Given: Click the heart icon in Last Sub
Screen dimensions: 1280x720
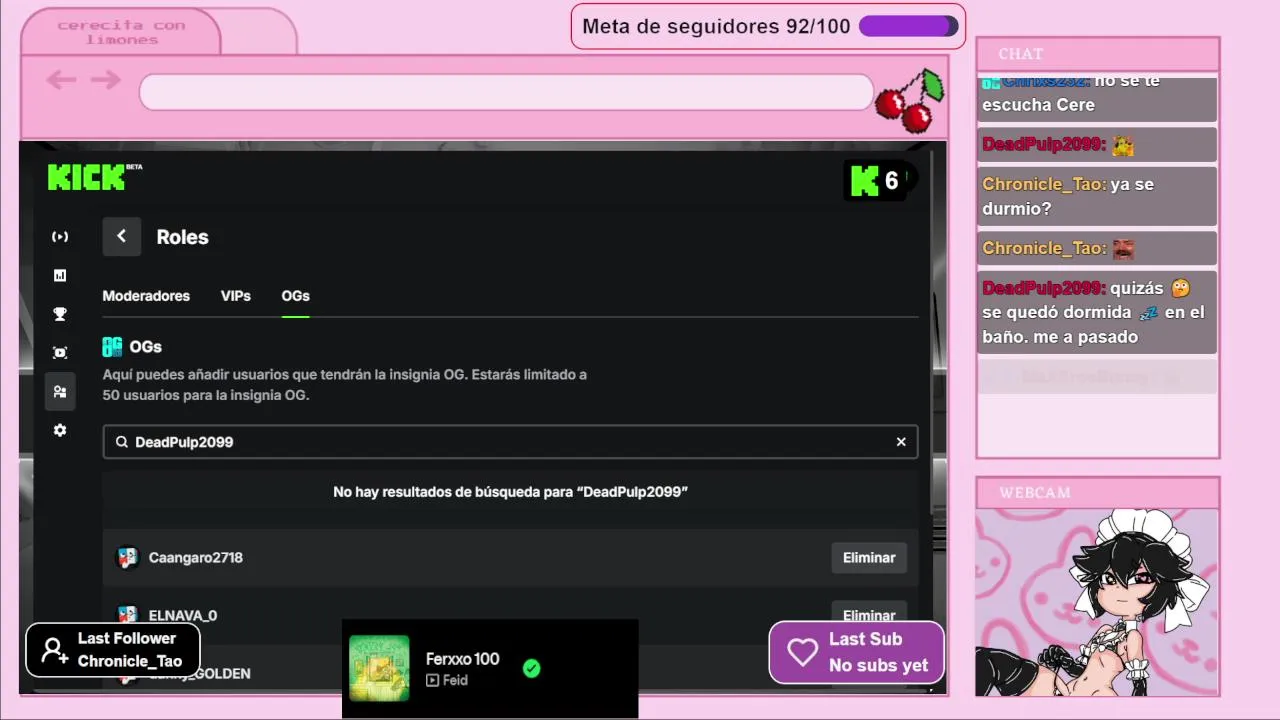Looking at the screenshot, I should pyautogui.click(x=802, y=652).
